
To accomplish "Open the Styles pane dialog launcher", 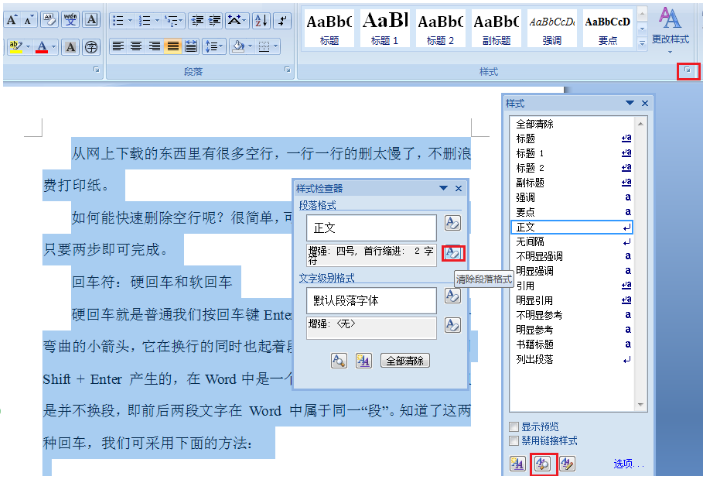I will [x=688, y=71].
